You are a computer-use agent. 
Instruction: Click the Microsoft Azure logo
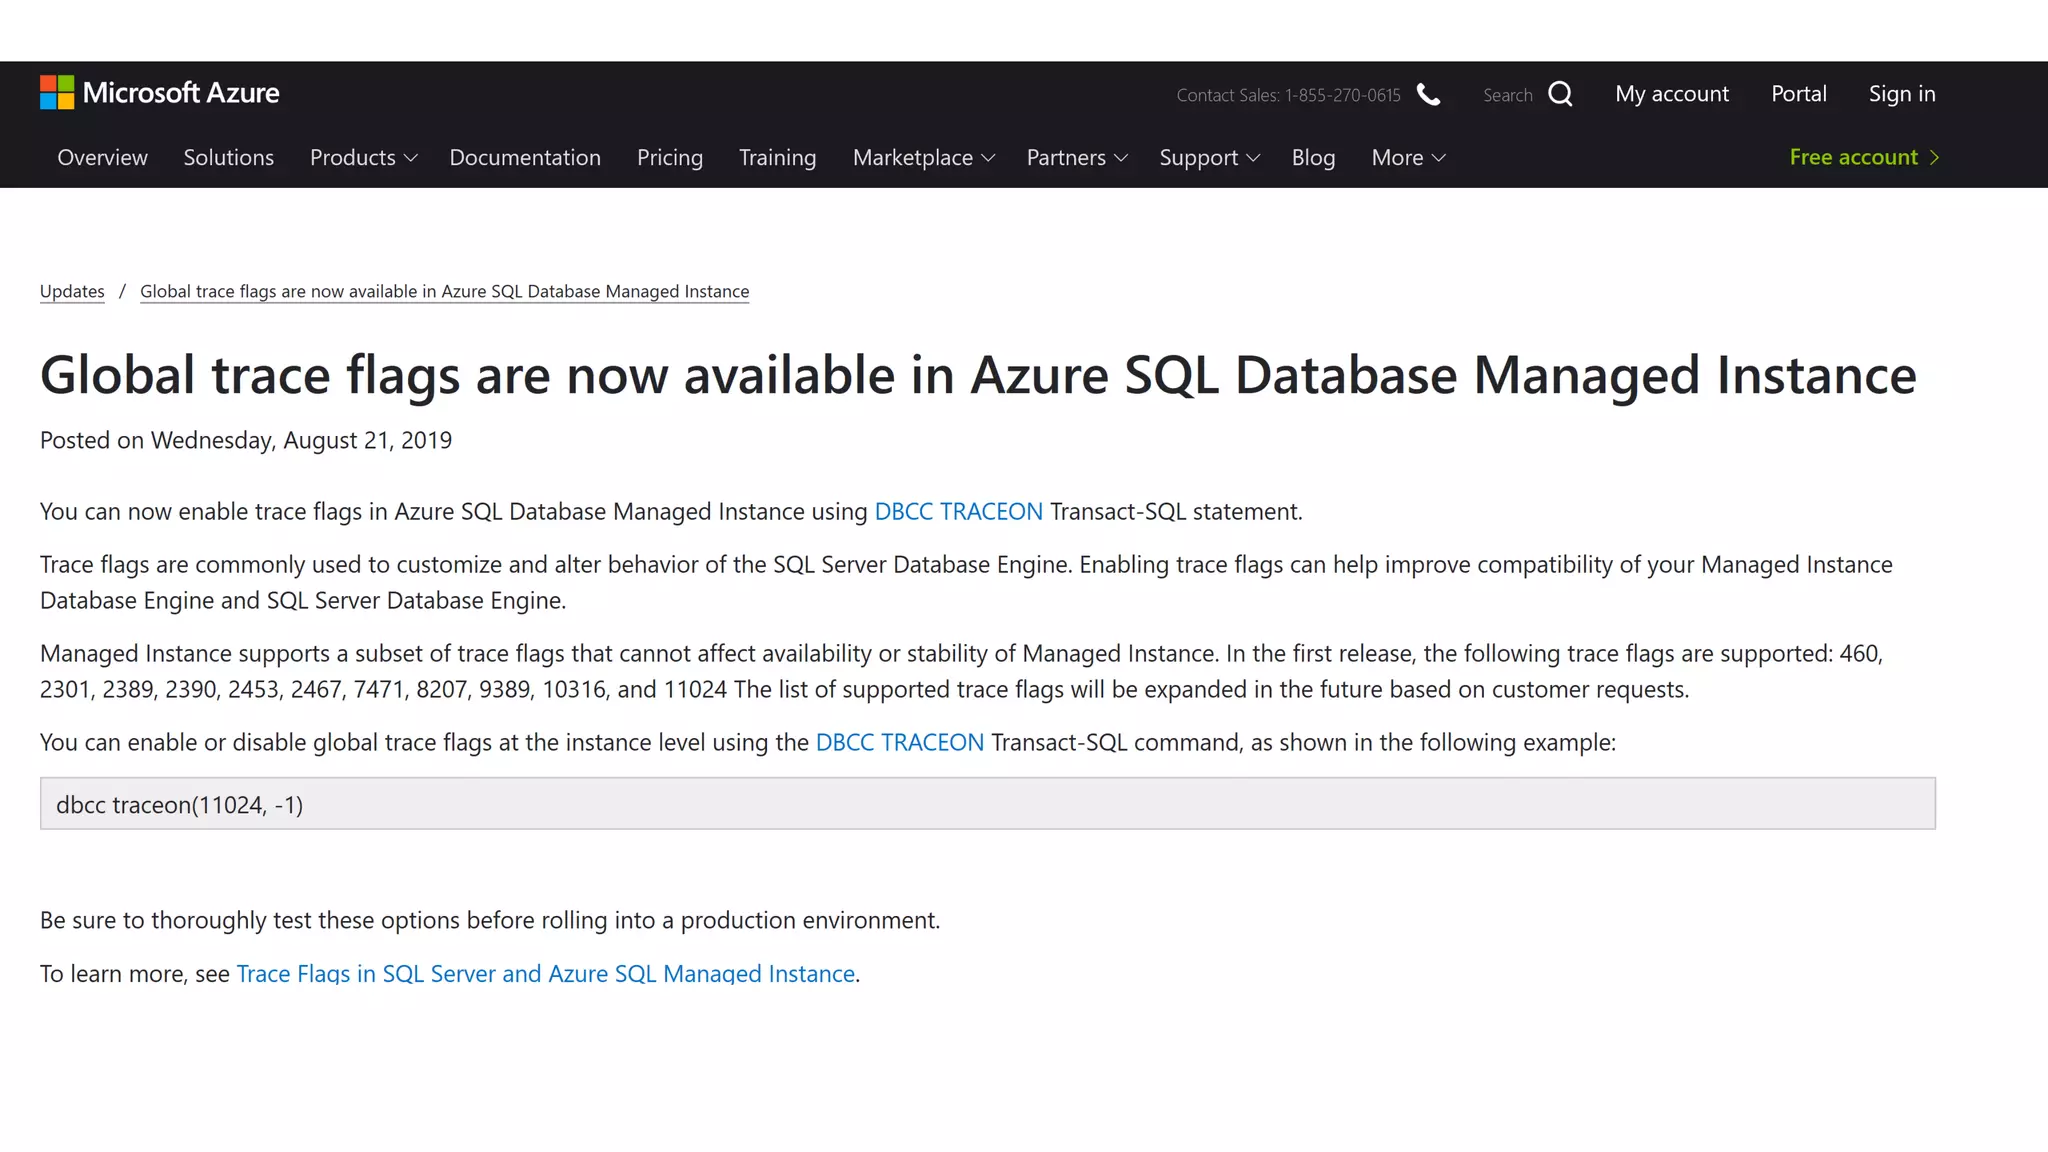click(159, 93)
